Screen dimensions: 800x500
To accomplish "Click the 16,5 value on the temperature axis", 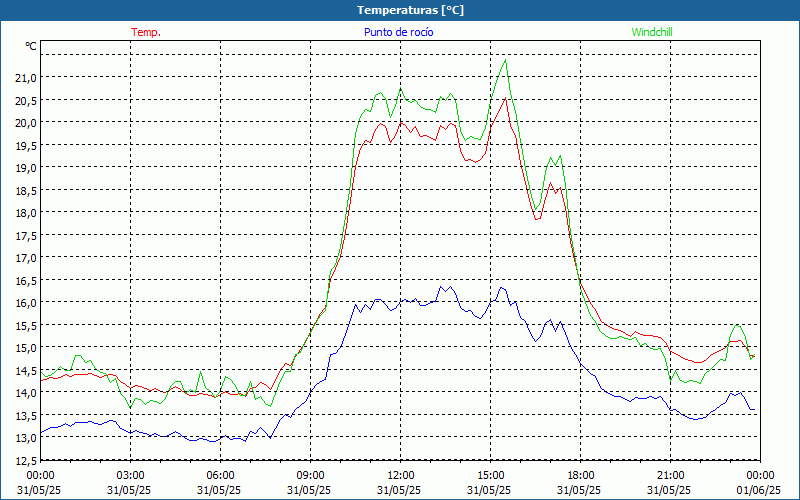I will (27, 280).
